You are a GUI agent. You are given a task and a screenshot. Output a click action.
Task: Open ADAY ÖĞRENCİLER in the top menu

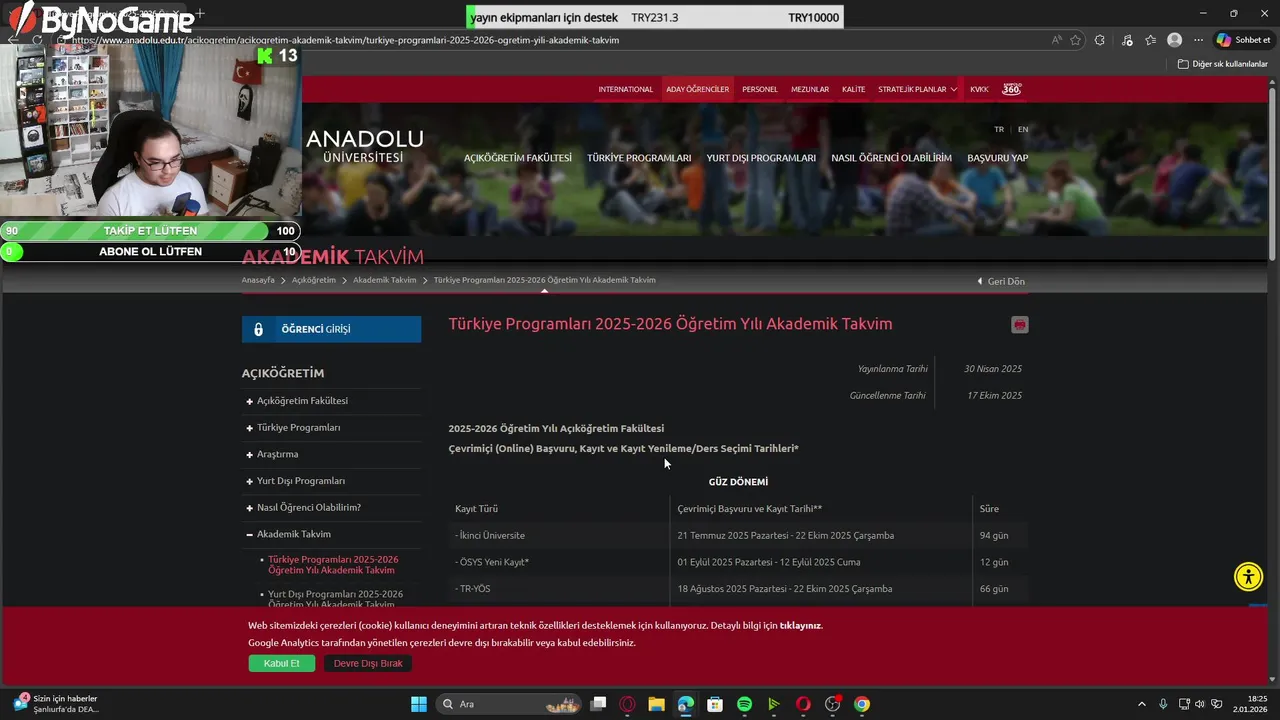click(x=698, y=89)
